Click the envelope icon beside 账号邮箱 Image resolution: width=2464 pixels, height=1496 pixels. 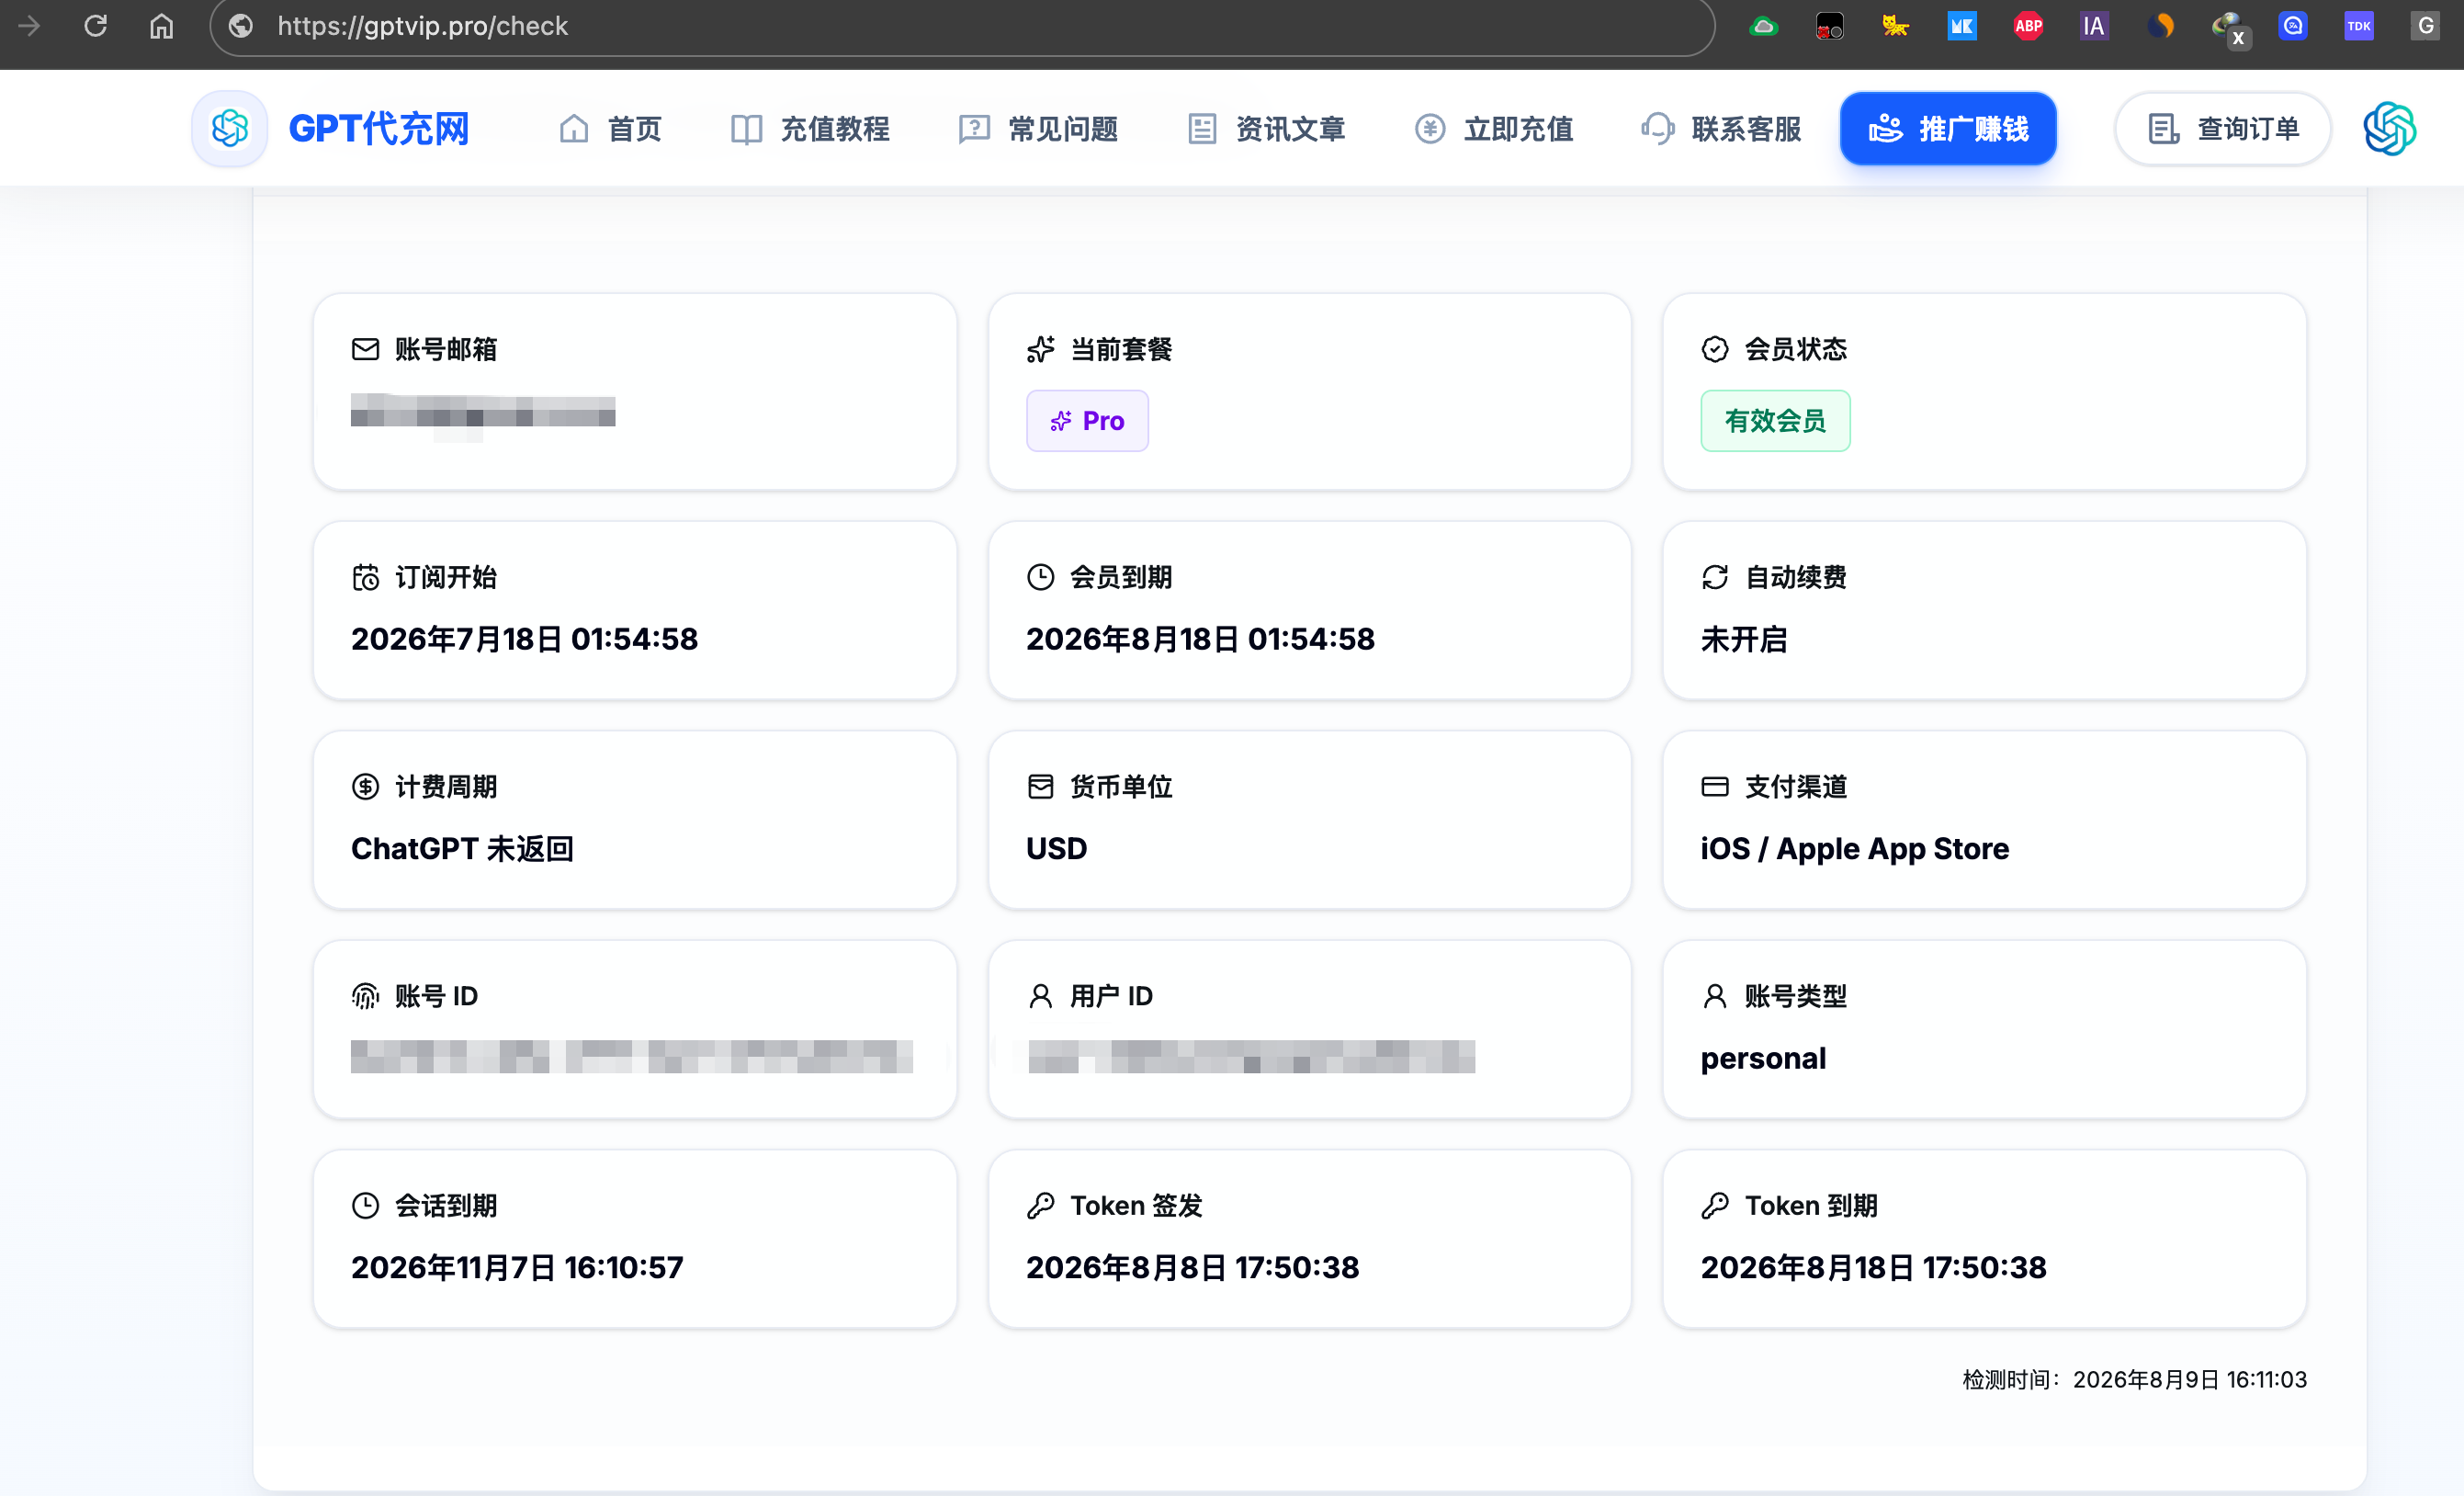[x=365, y=349]
